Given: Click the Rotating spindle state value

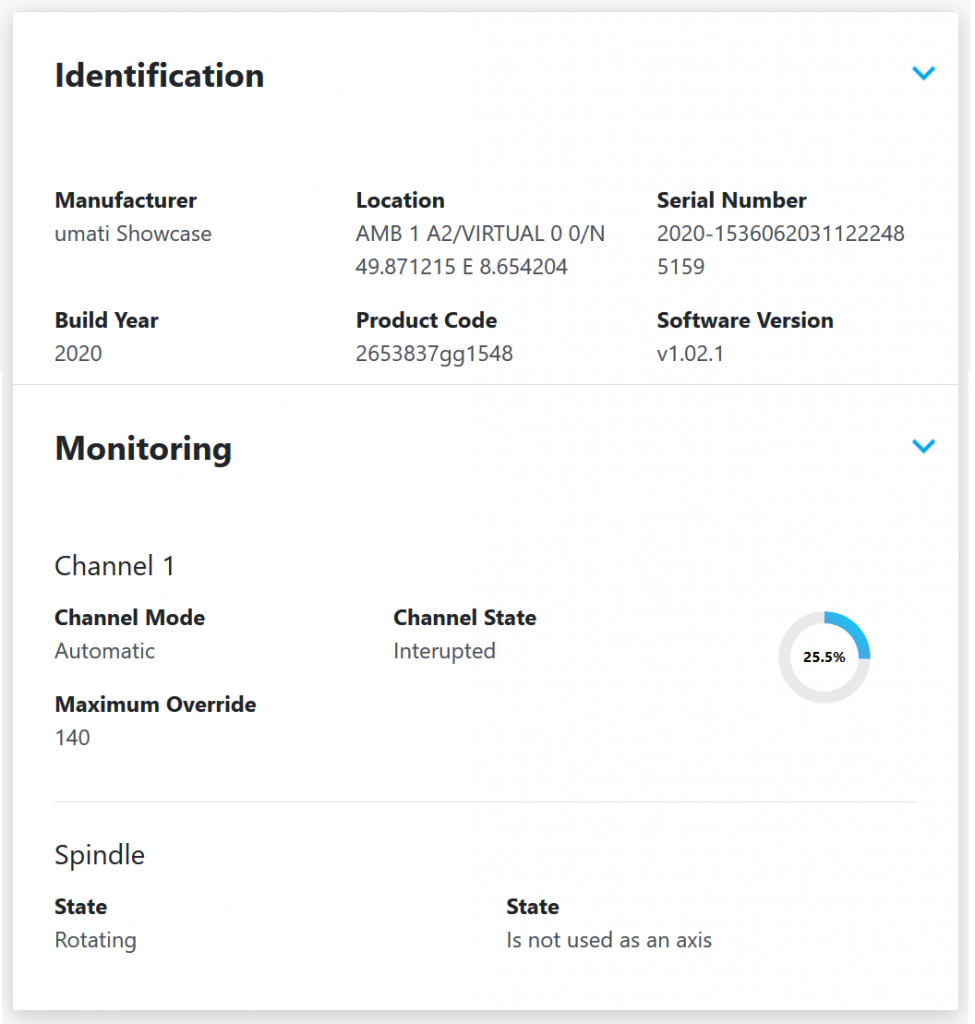Looking at the screenshot, I should (x=95, y=940).
